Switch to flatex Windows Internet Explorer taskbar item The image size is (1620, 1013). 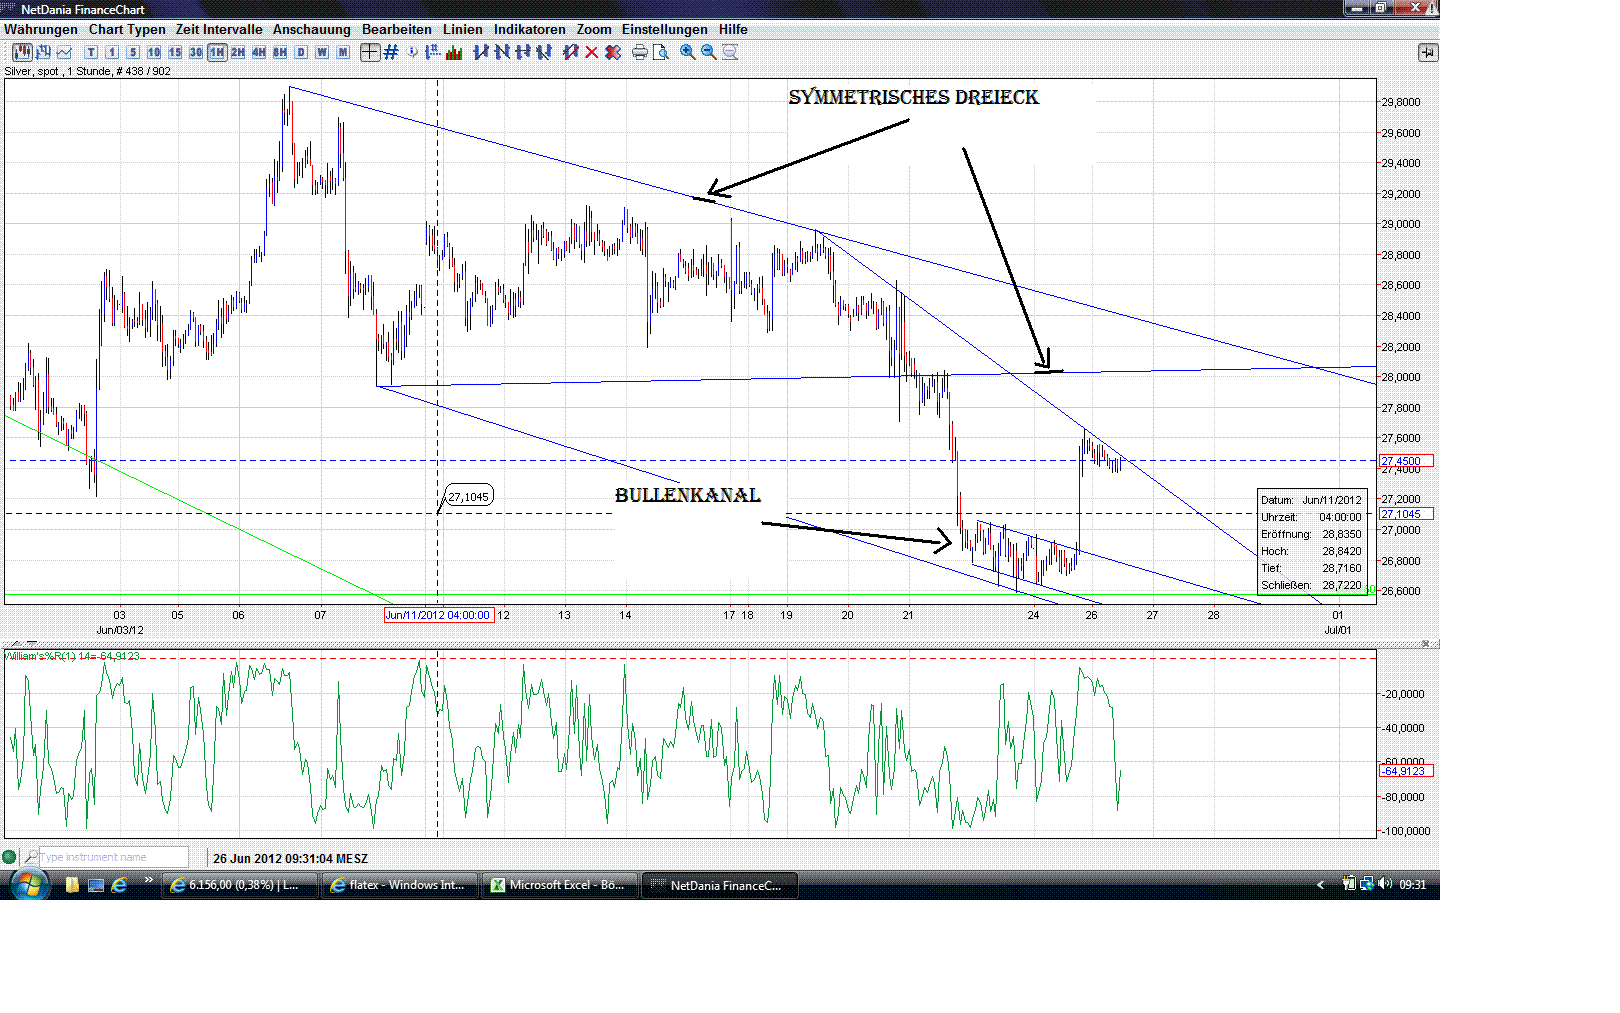(x=400, y=885)
